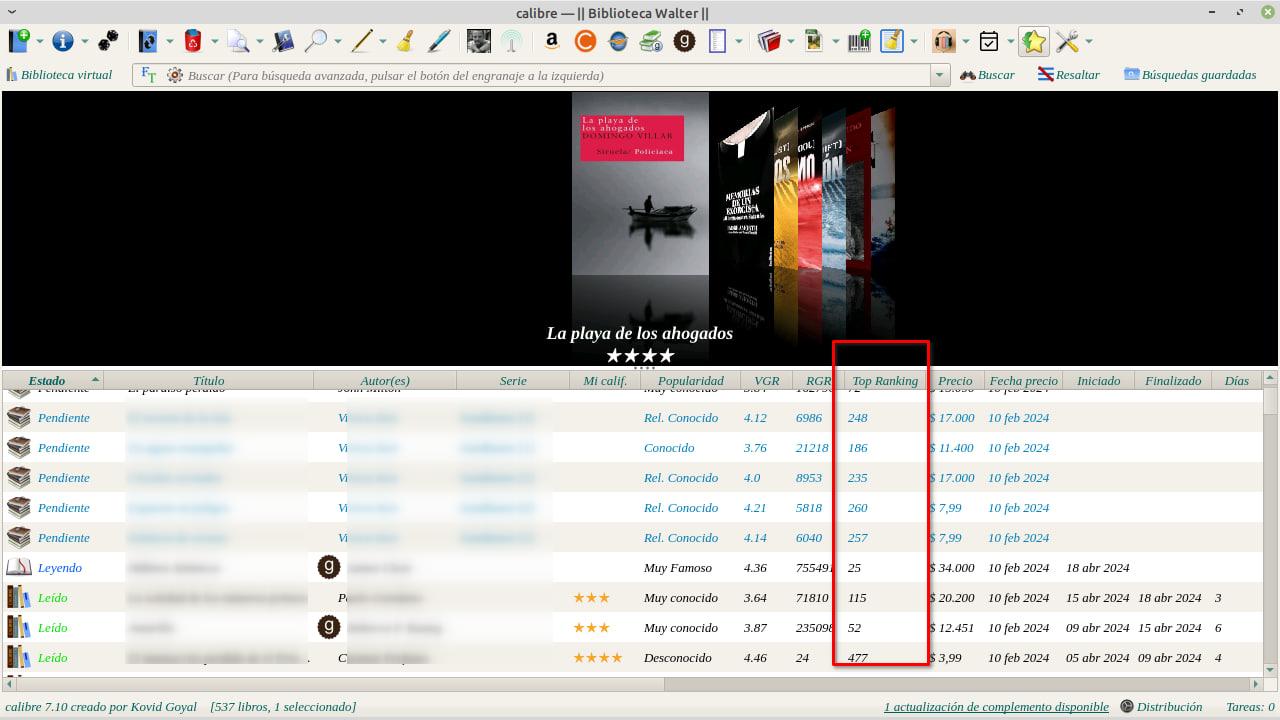Click the Convert books icon
Image resolution: width=1280 pixels, height=720 pixels.
point(148,41)
